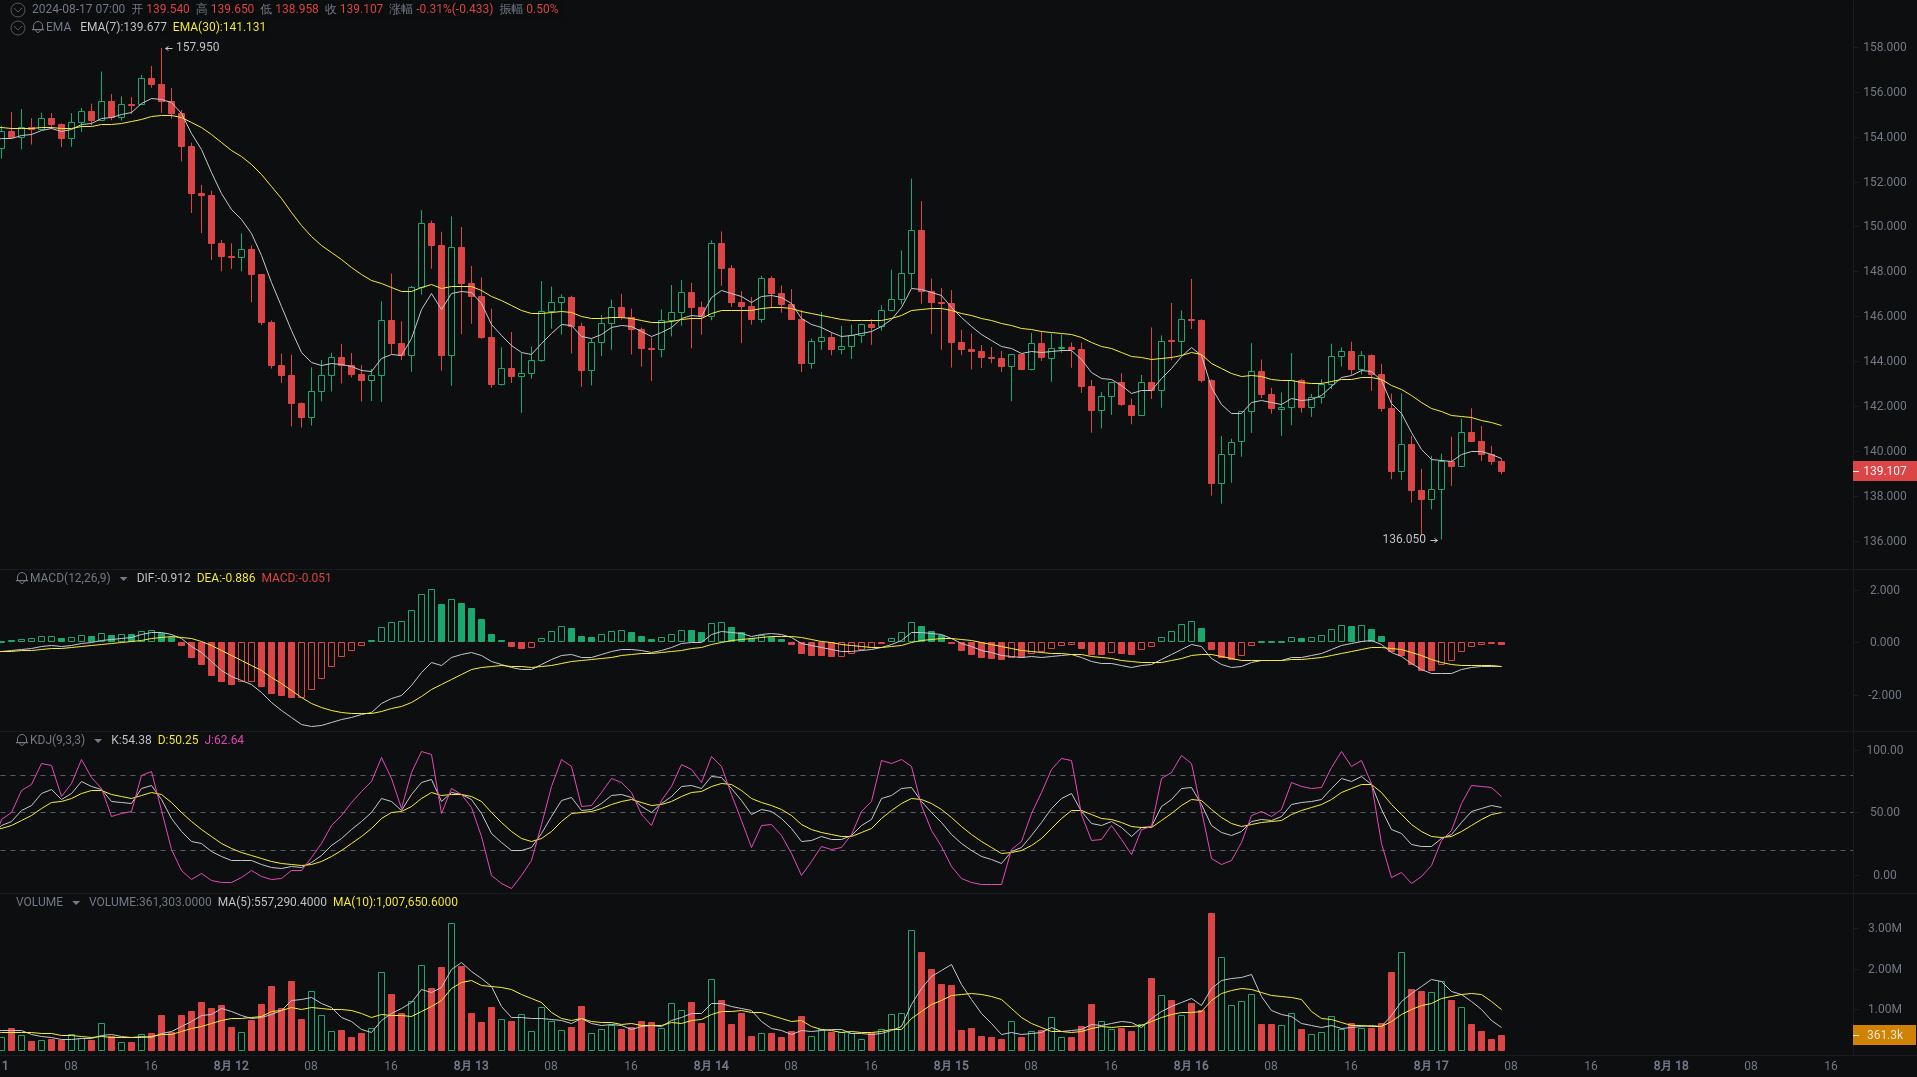Click the 157.950 high price annotation
1917x1077 pixels.
(x=196, y=46)
